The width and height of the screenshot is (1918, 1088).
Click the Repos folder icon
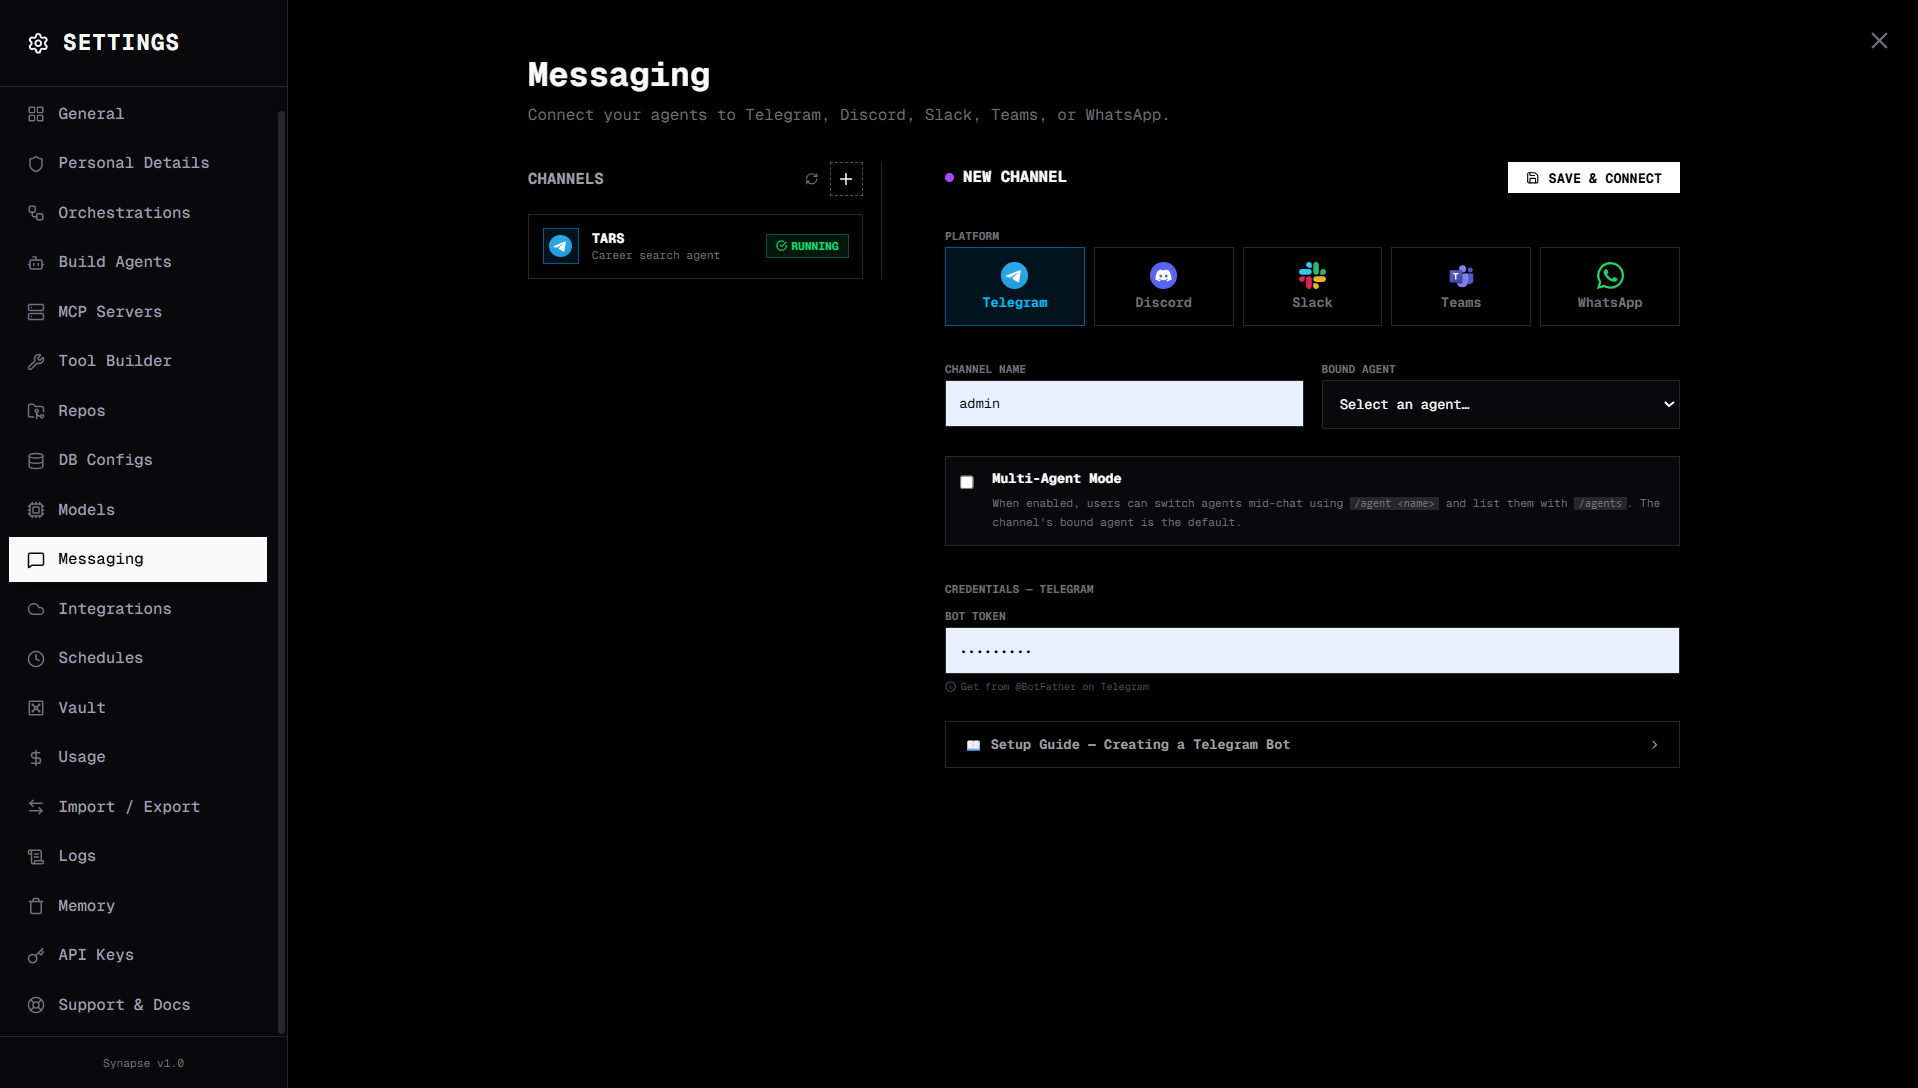pyautogui.click(x=36, y=411)
